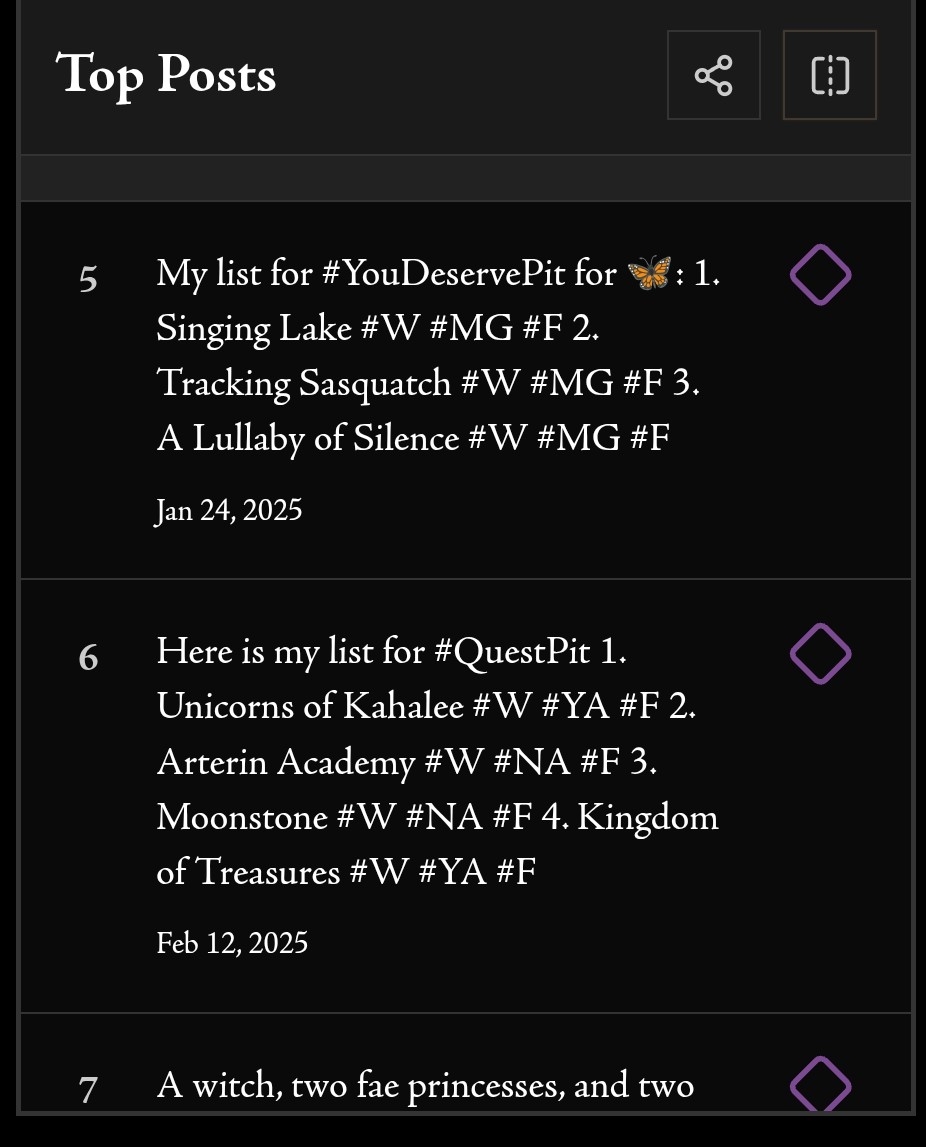Screen dimensions: 926x1147
Task: Click the butterfly emoji in post 5
Action: pyautogui.click(x=648, y=273)
